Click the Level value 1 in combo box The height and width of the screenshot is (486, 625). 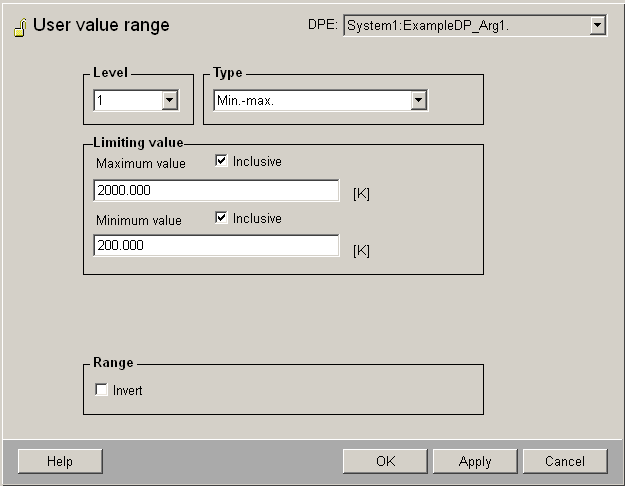[127, 100]
